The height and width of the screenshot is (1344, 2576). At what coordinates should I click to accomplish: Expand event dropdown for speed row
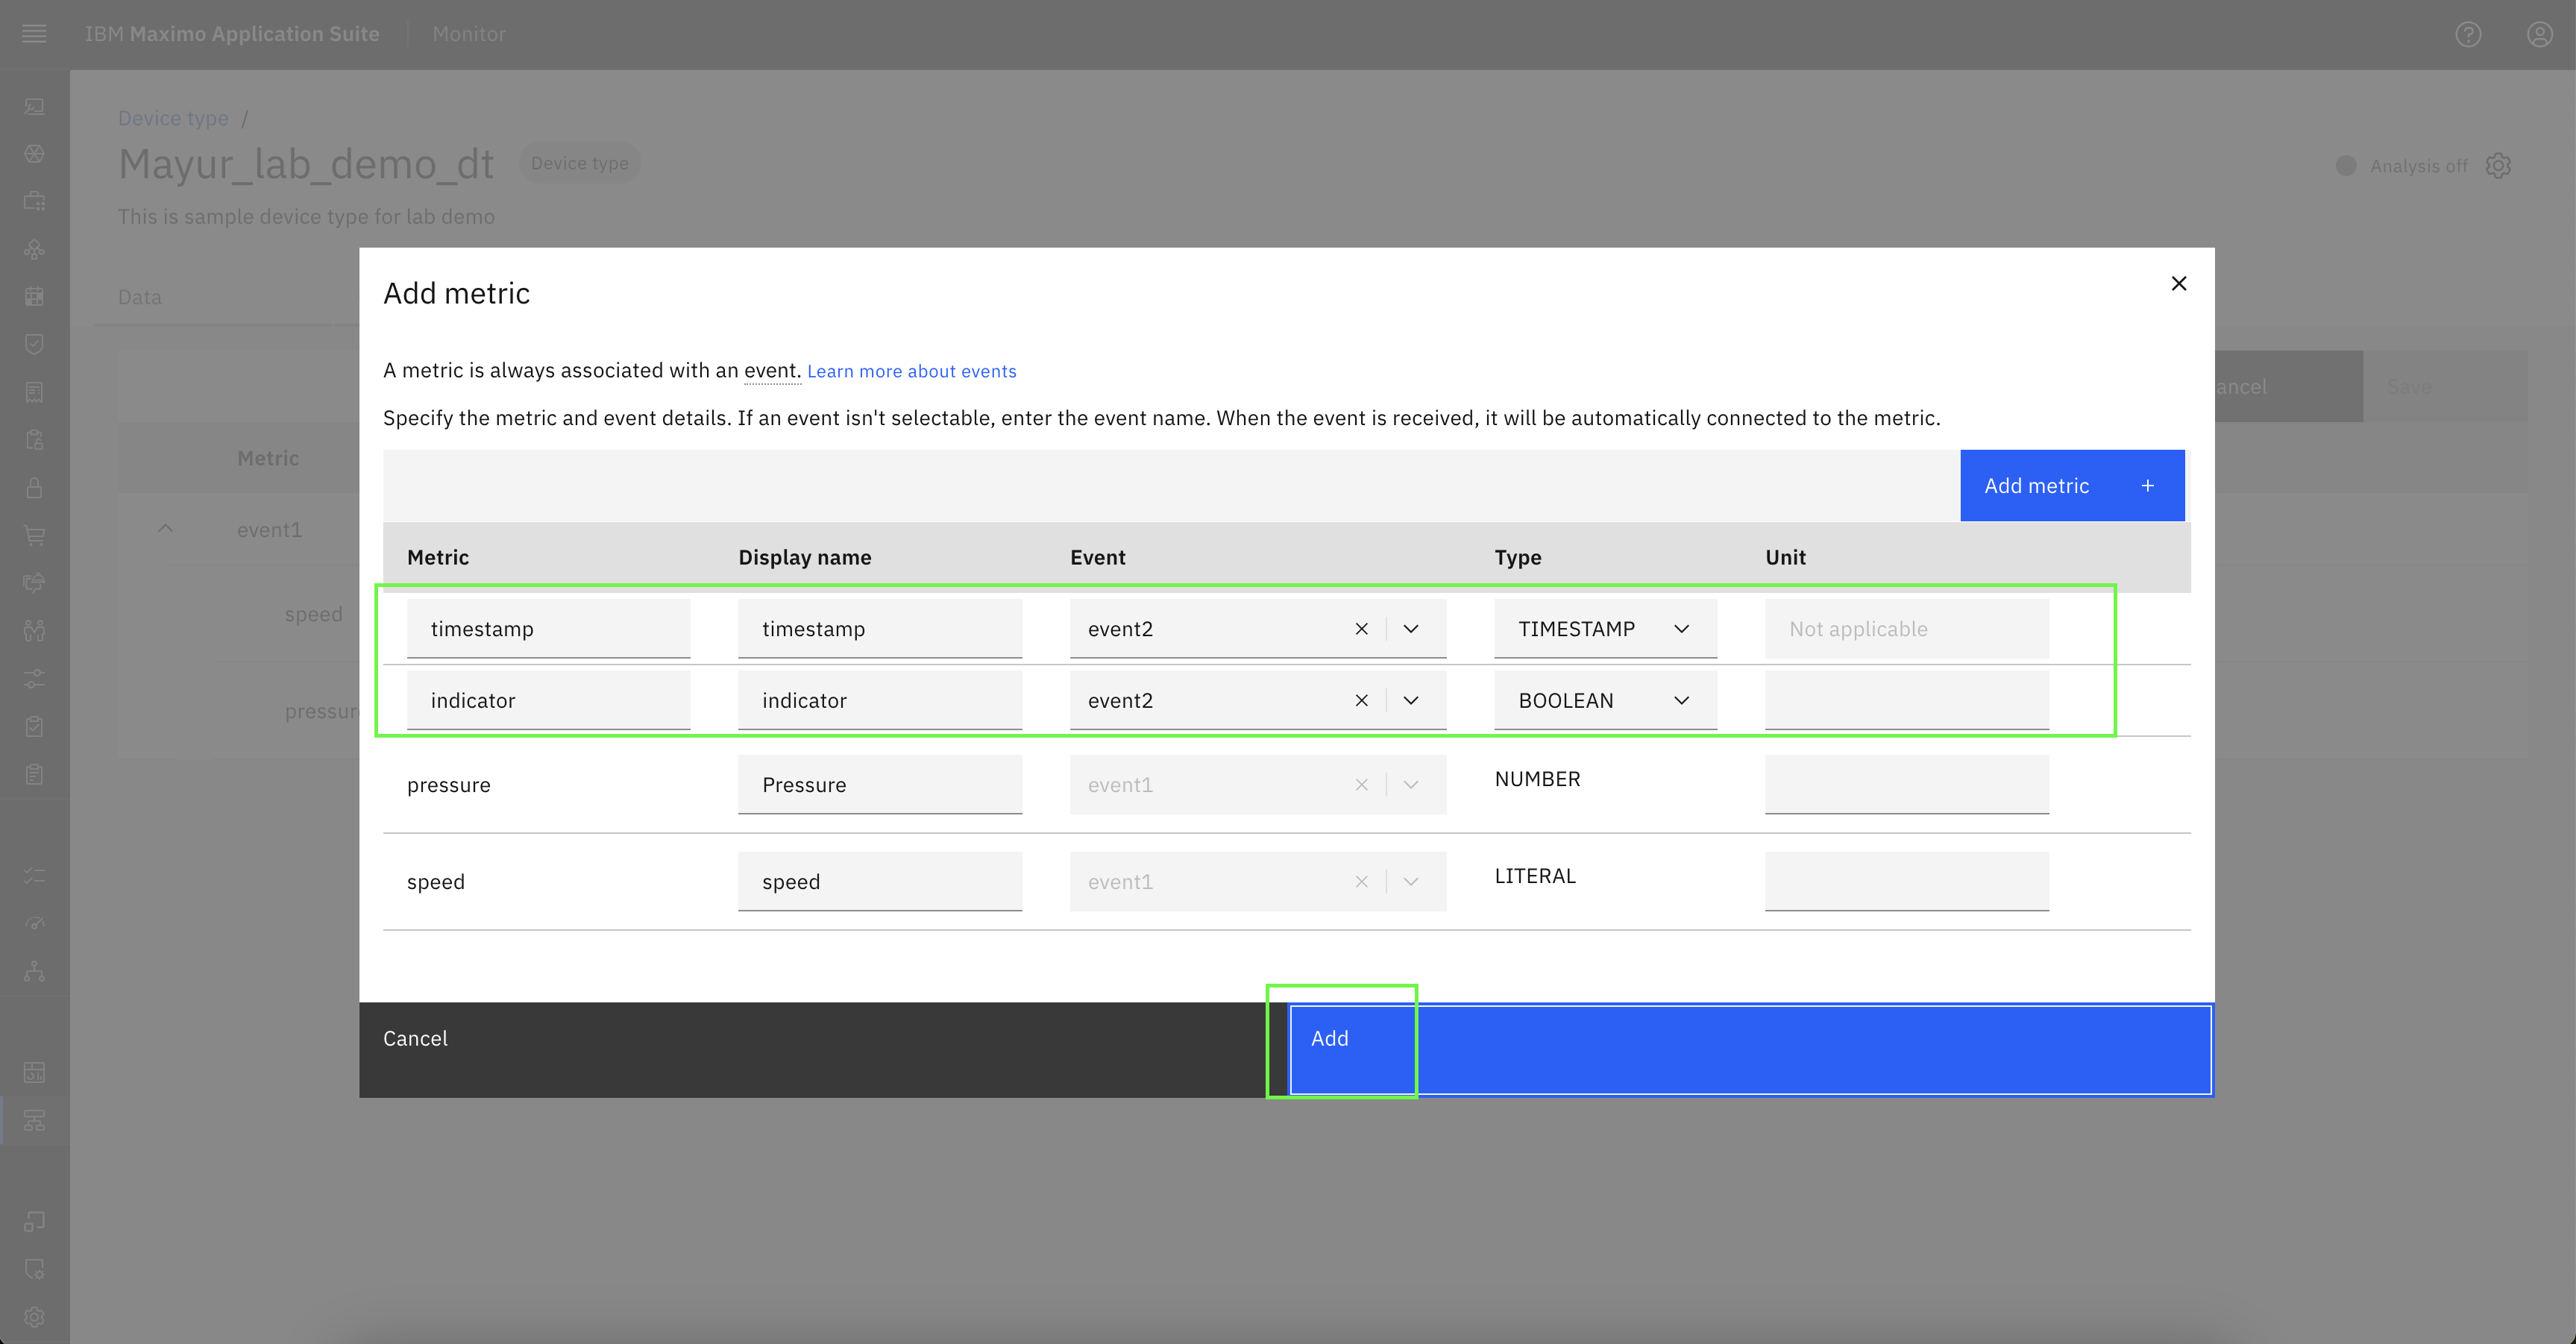coord(1411,882)
